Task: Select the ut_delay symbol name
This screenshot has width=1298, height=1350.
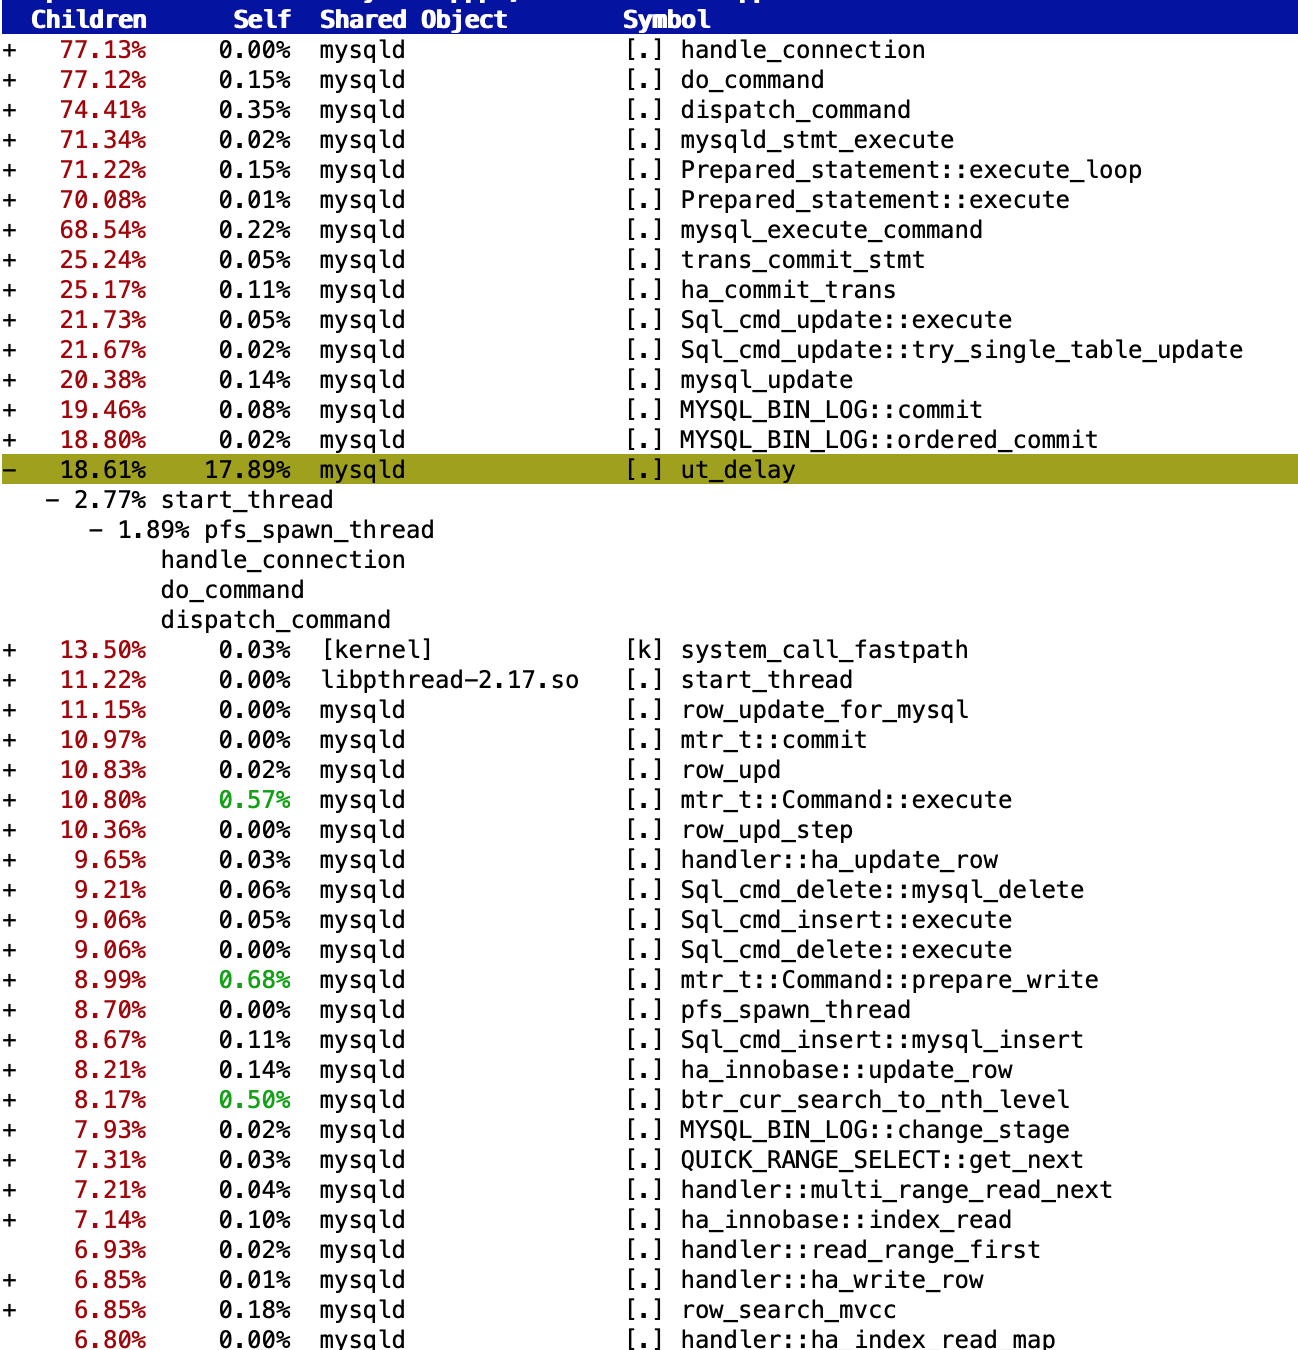Action: click(x=738, y=470)
